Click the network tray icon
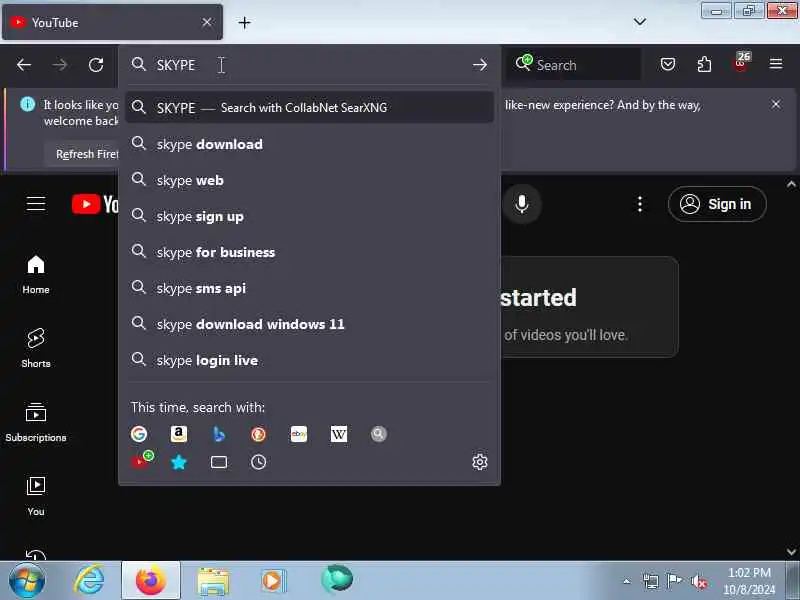The height and width of the screenshot is (600, 800). (651, 581)
